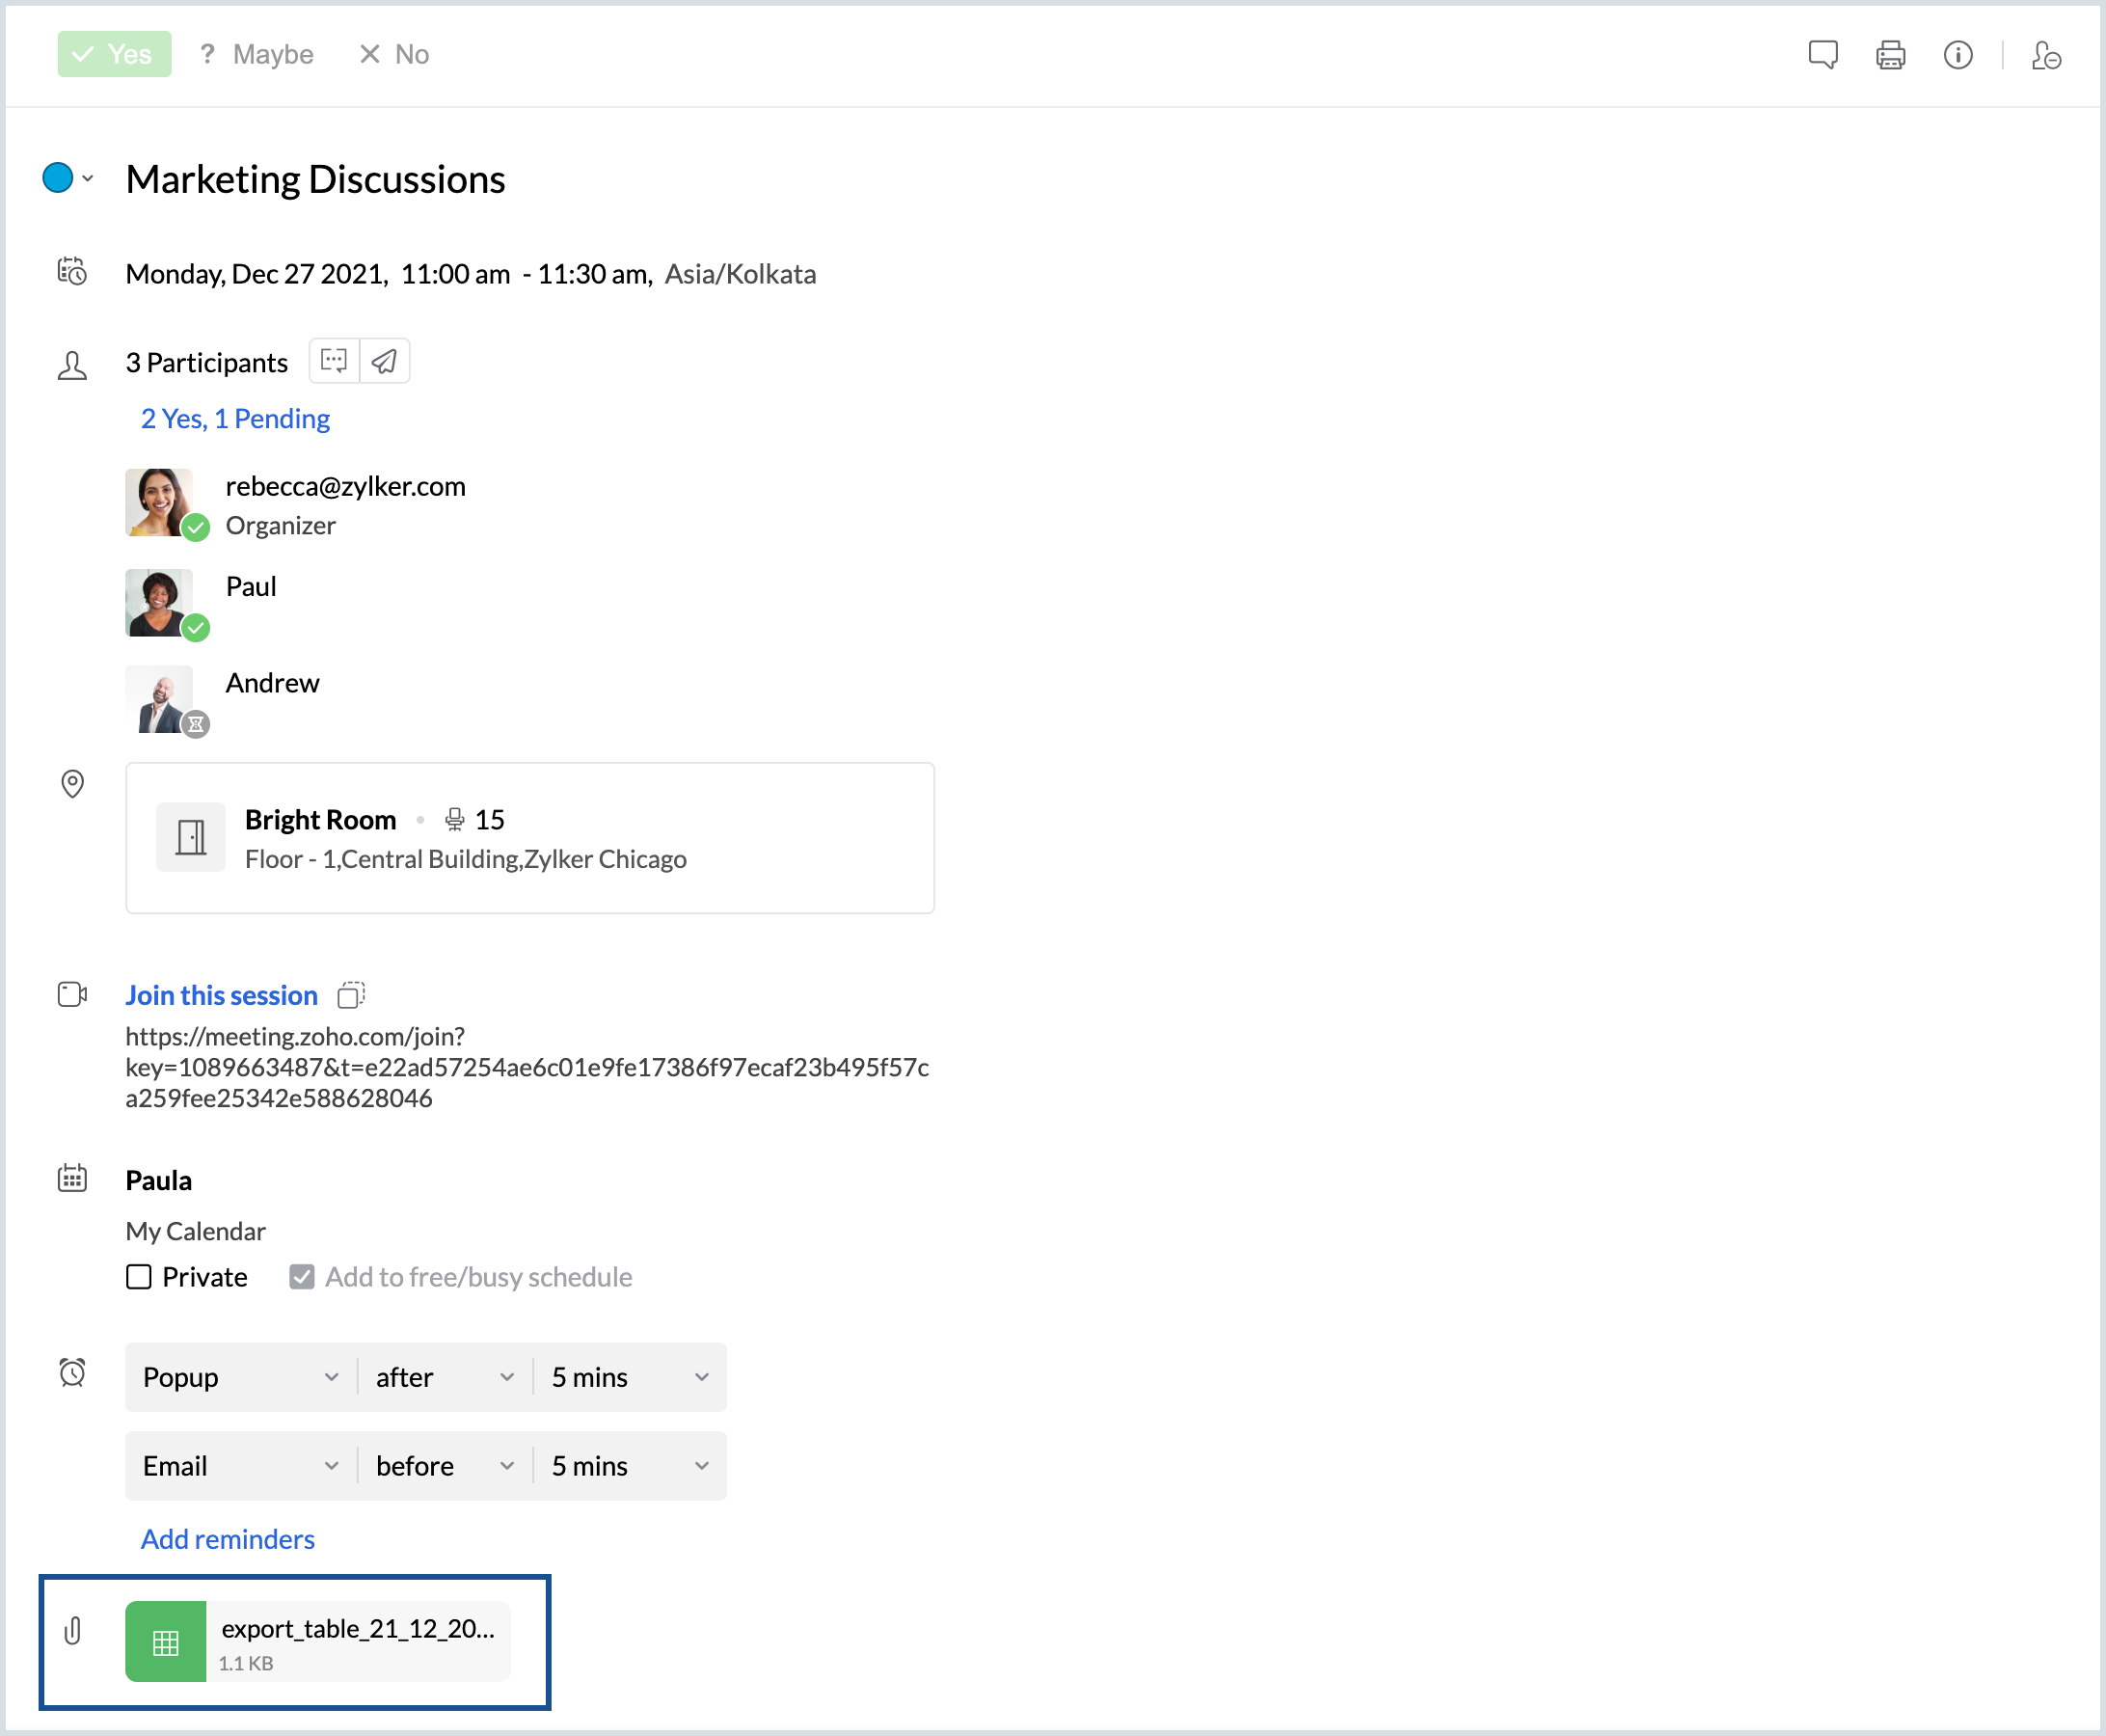Viewport: 2106px width, 1736px height.
Task: Choose No as RSVP response
Action: (394, 54)
